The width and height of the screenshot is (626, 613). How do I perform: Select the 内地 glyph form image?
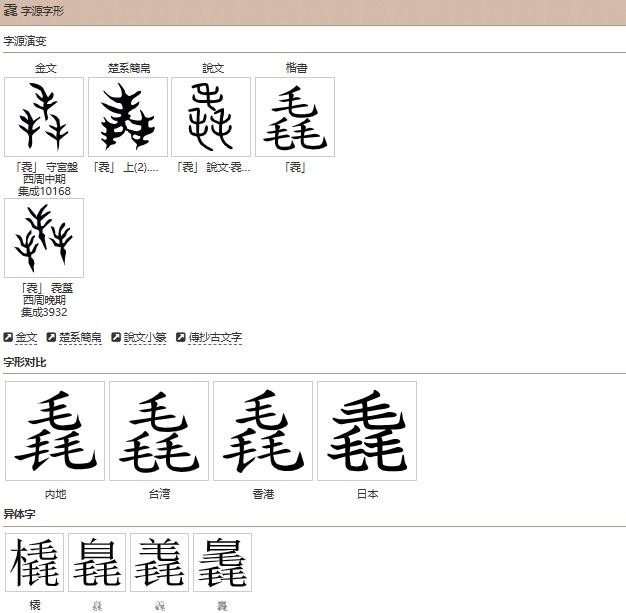click(x=55, y=431)
